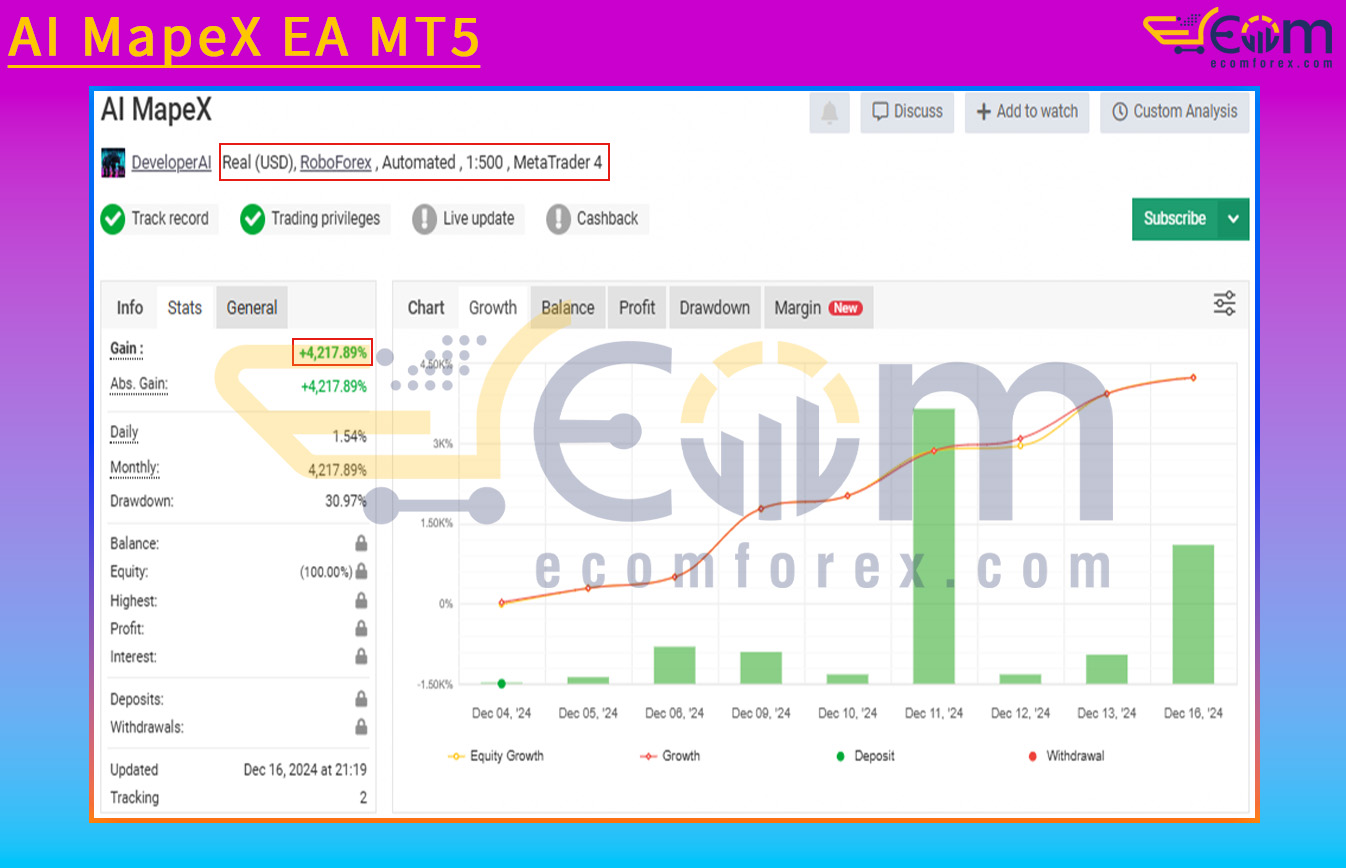Click the Interest lock icon
The height and width of the screenshot is (868, 1346).
(361, 657)
